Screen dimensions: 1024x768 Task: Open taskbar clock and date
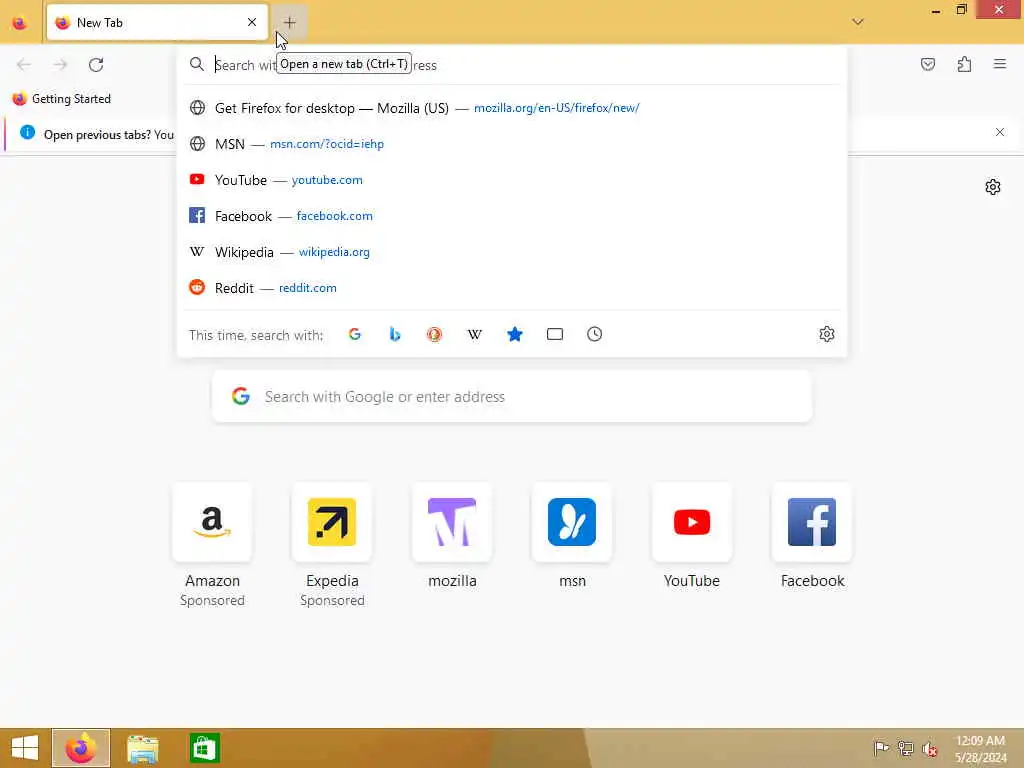(x=980, y=748)
